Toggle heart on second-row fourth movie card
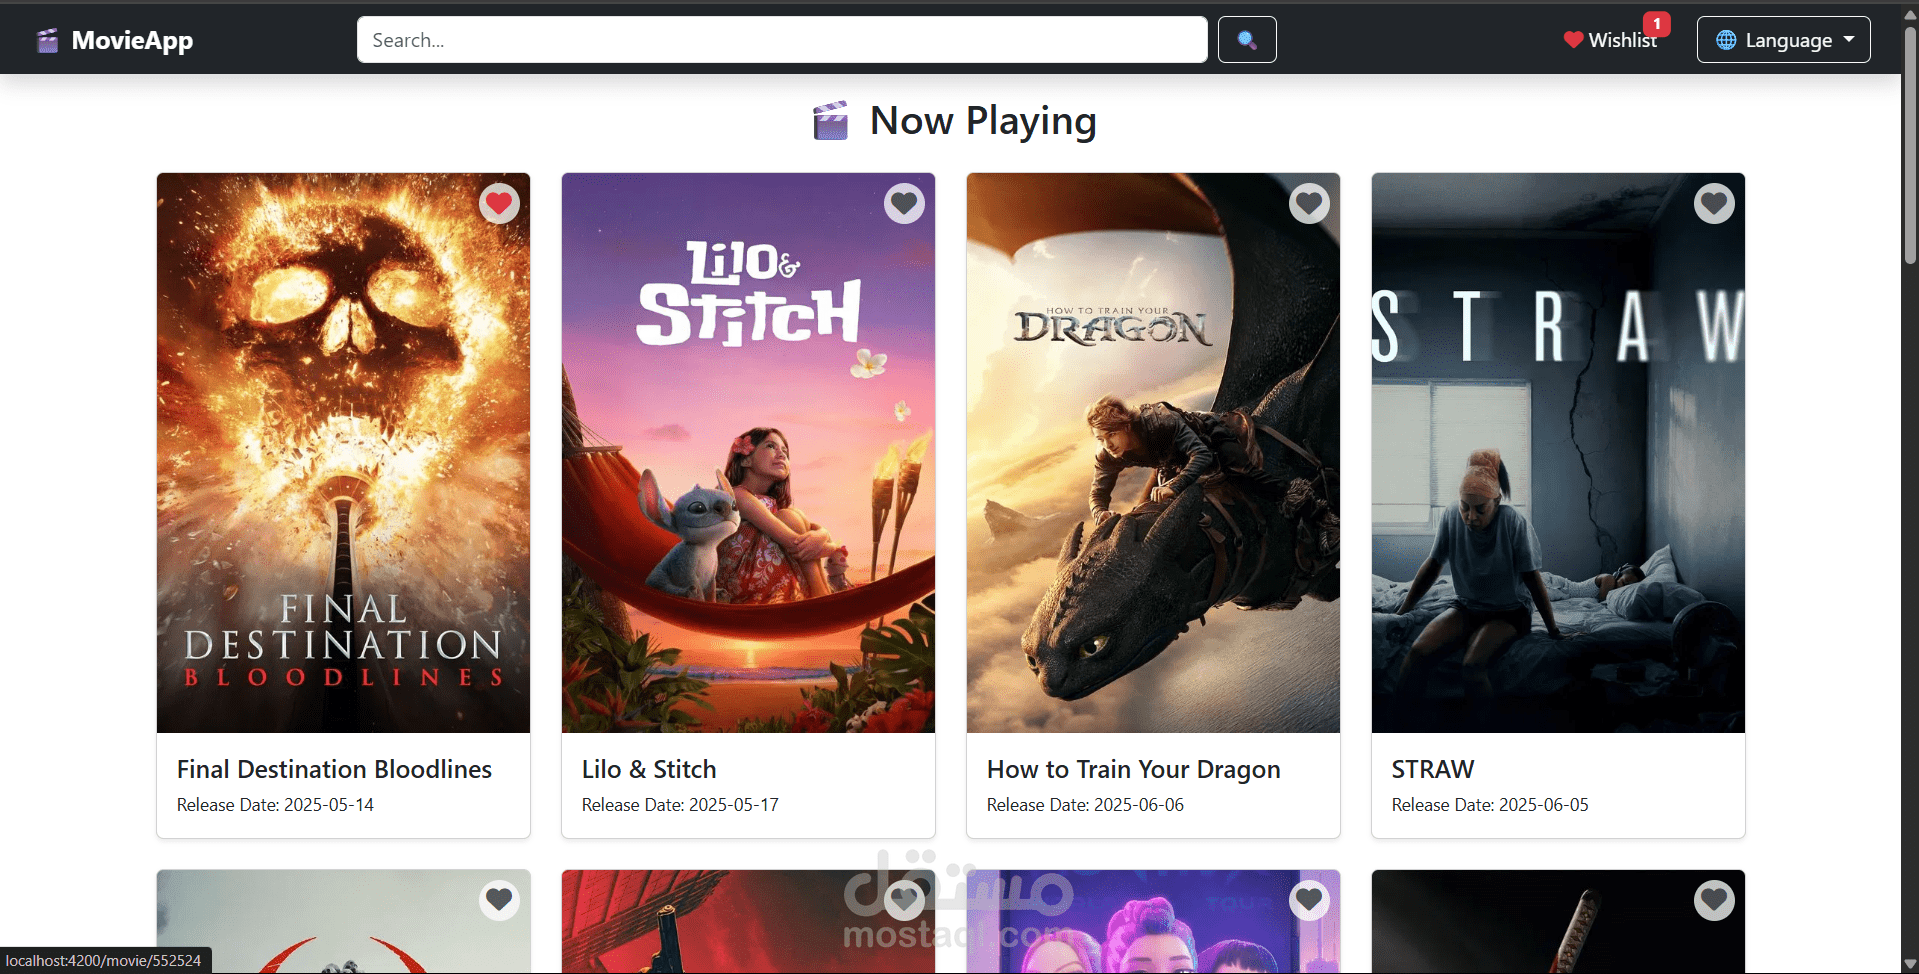This screenshot has width=1919, height=974. click(1714, 900)
